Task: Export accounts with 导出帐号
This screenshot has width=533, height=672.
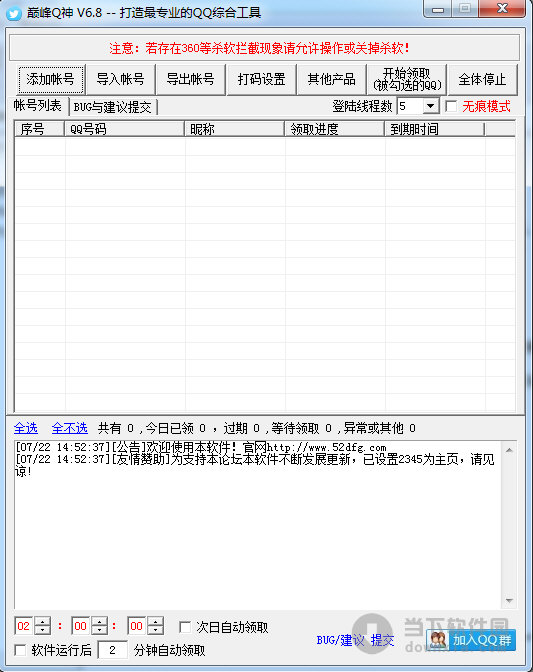Action: tap(191, 80)
